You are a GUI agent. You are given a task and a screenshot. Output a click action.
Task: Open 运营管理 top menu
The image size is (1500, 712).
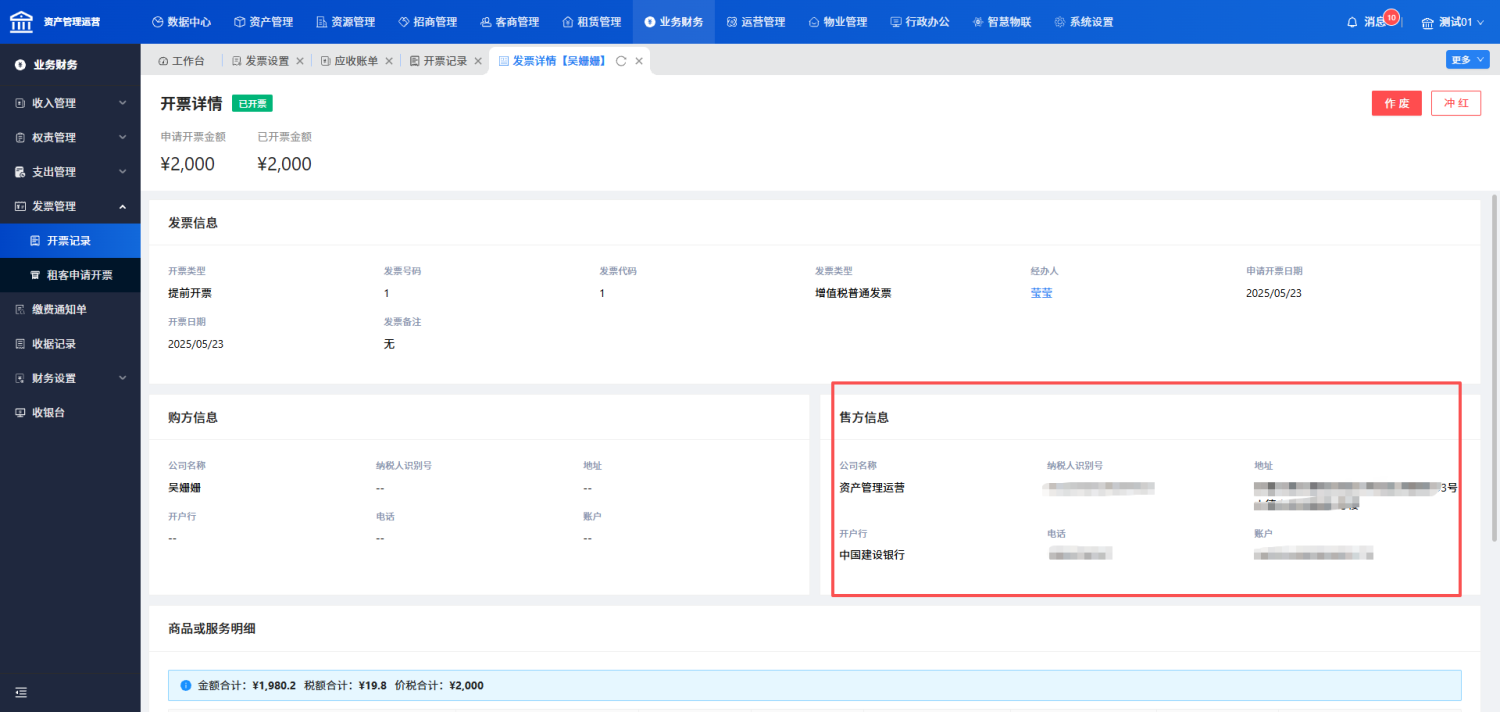pyautogui.click(x=756, y=22)
